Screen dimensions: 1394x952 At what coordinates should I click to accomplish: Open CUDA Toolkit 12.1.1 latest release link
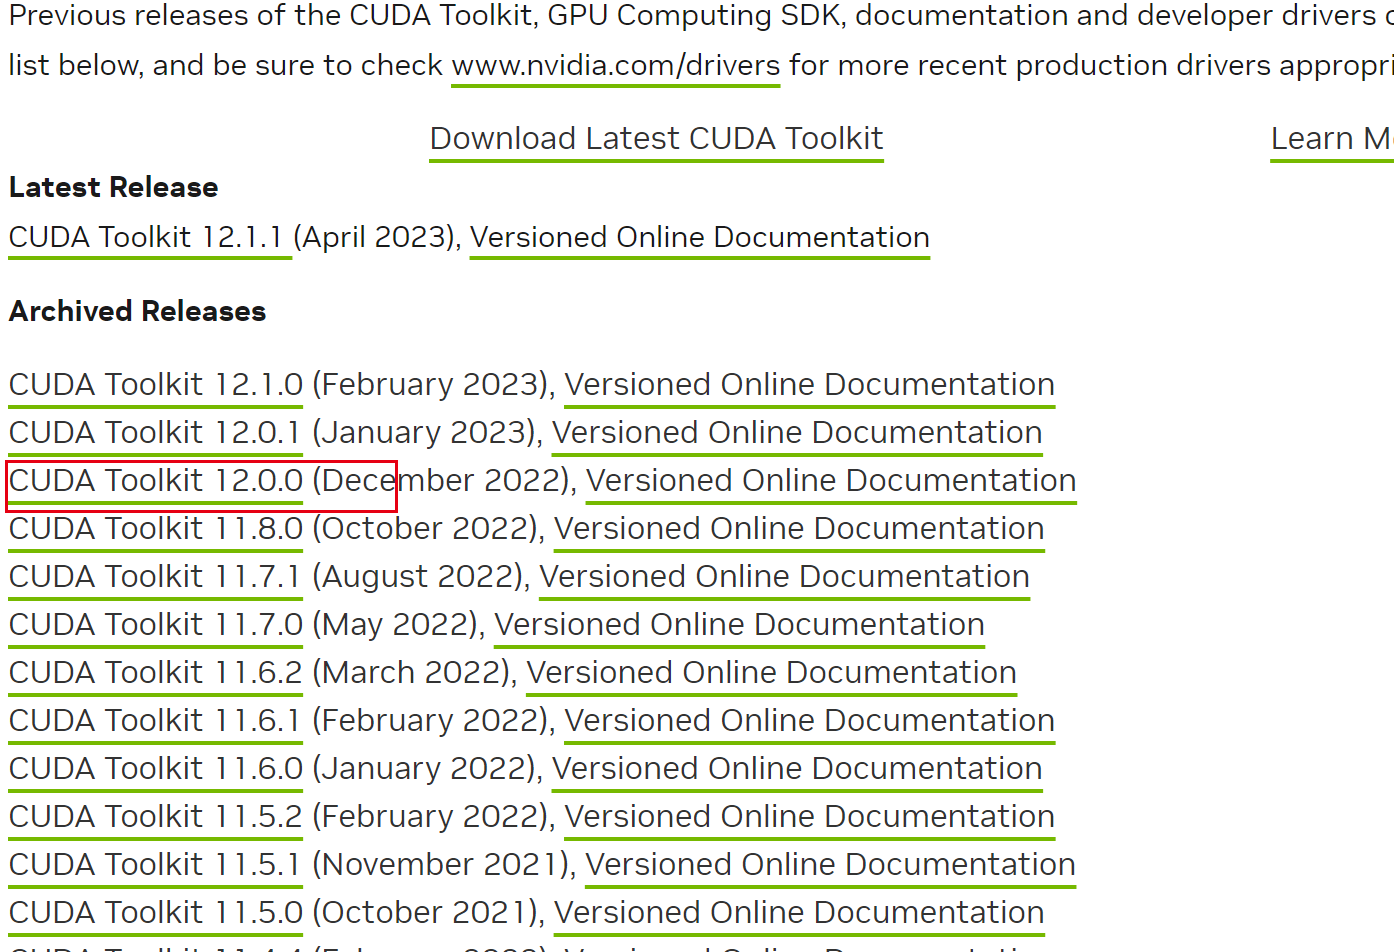[x=150, y=238]
